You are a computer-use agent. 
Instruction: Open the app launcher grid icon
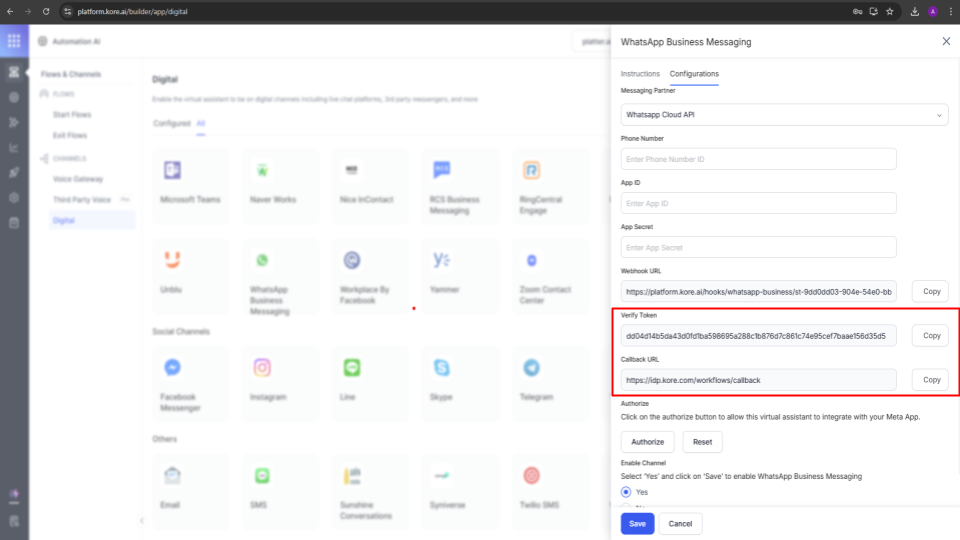click(x=14, y=41)
